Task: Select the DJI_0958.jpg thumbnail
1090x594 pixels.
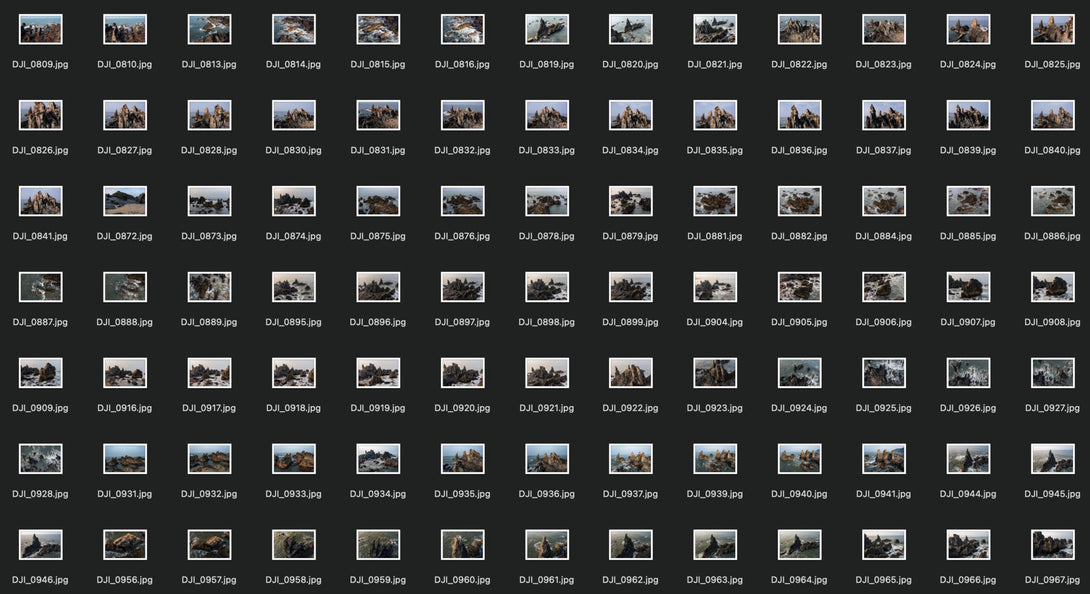Action: coord(293,545)
